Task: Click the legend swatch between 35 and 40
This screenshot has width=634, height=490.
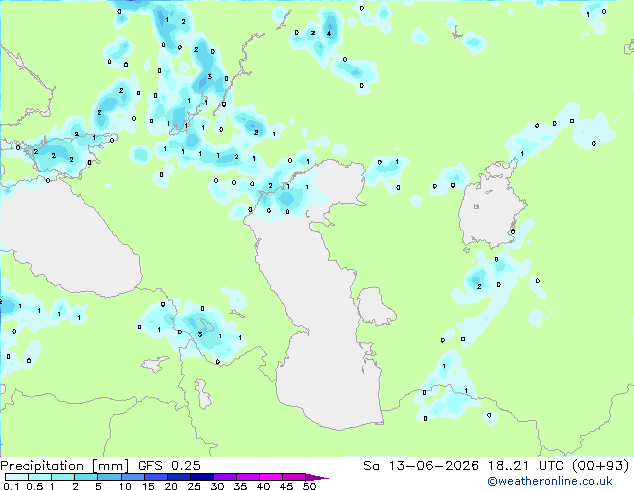Action: pyautogui.click(x=248, y=477)
